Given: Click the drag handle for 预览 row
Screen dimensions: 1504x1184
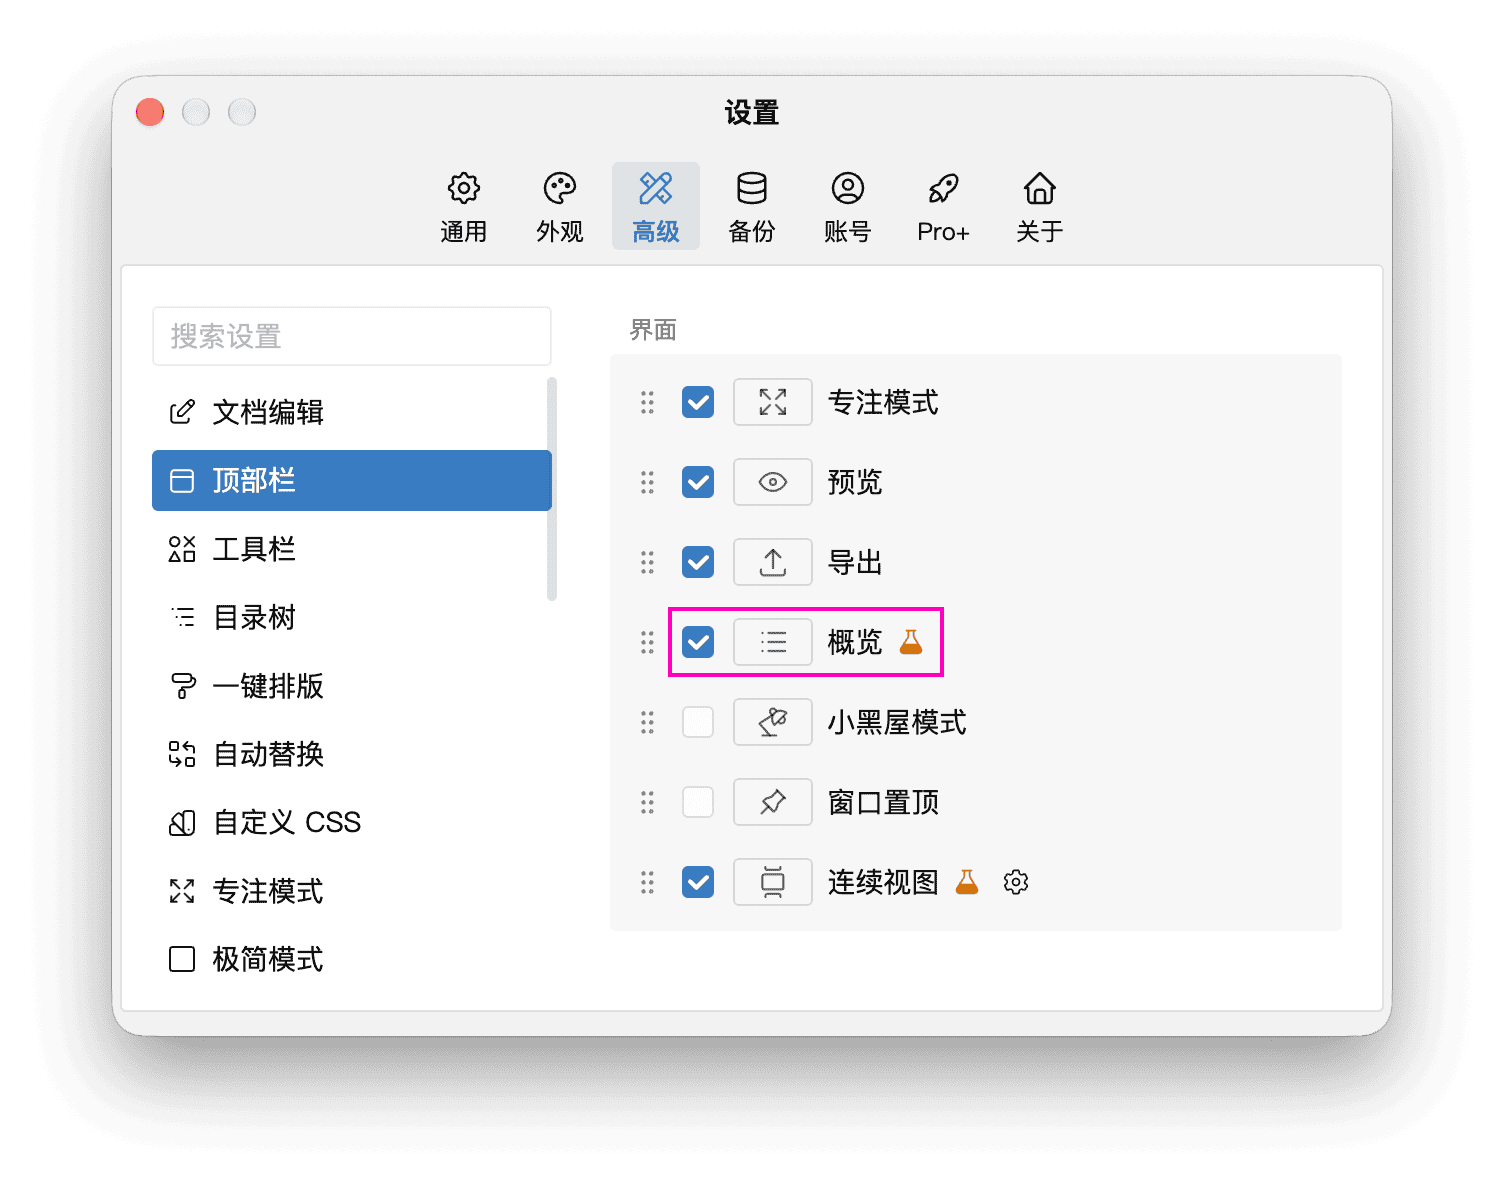Looking at the screenshot, I should click(x=647, y=482).
